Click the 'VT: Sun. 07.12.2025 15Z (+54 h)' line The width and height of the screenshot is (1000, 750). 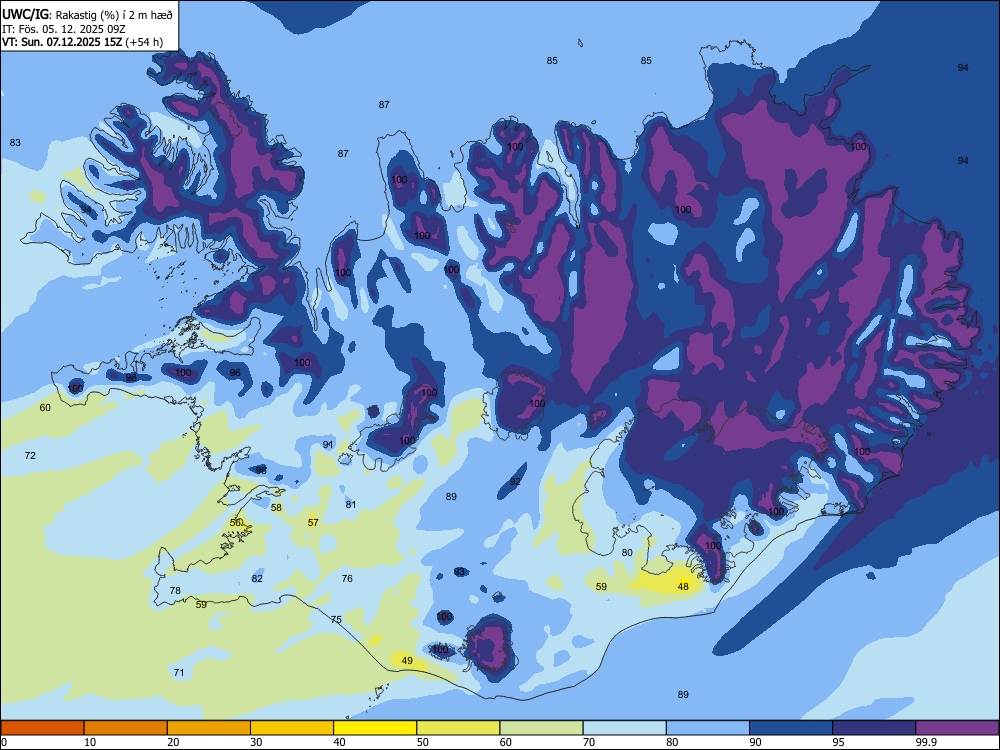click(82, 42)
